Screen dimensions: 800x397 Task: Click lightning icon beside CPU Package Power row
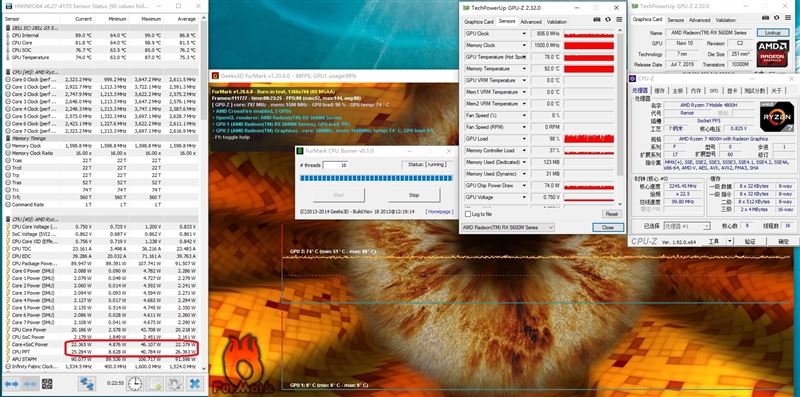click(x=8, y=263)
